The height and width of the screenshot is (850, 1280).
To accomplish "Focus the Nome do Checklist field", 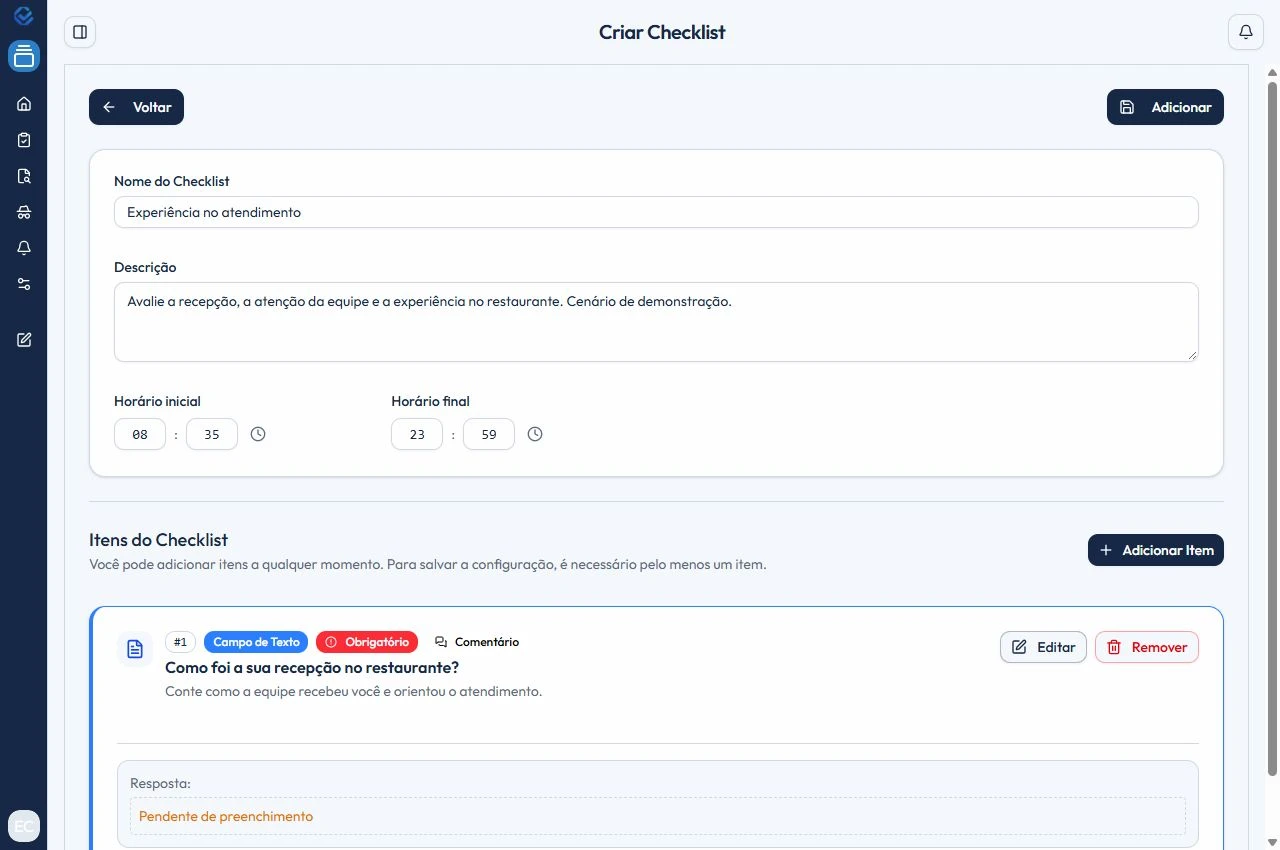I will pyautogui.click(x=656, y=212).
